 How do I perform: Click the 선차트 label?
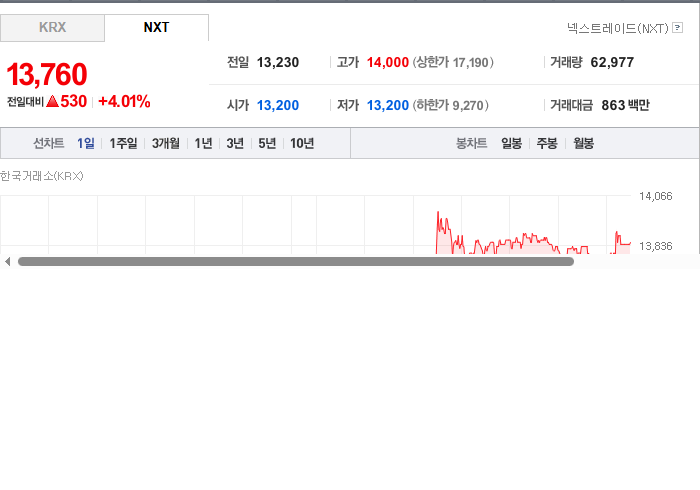[49, 143]
